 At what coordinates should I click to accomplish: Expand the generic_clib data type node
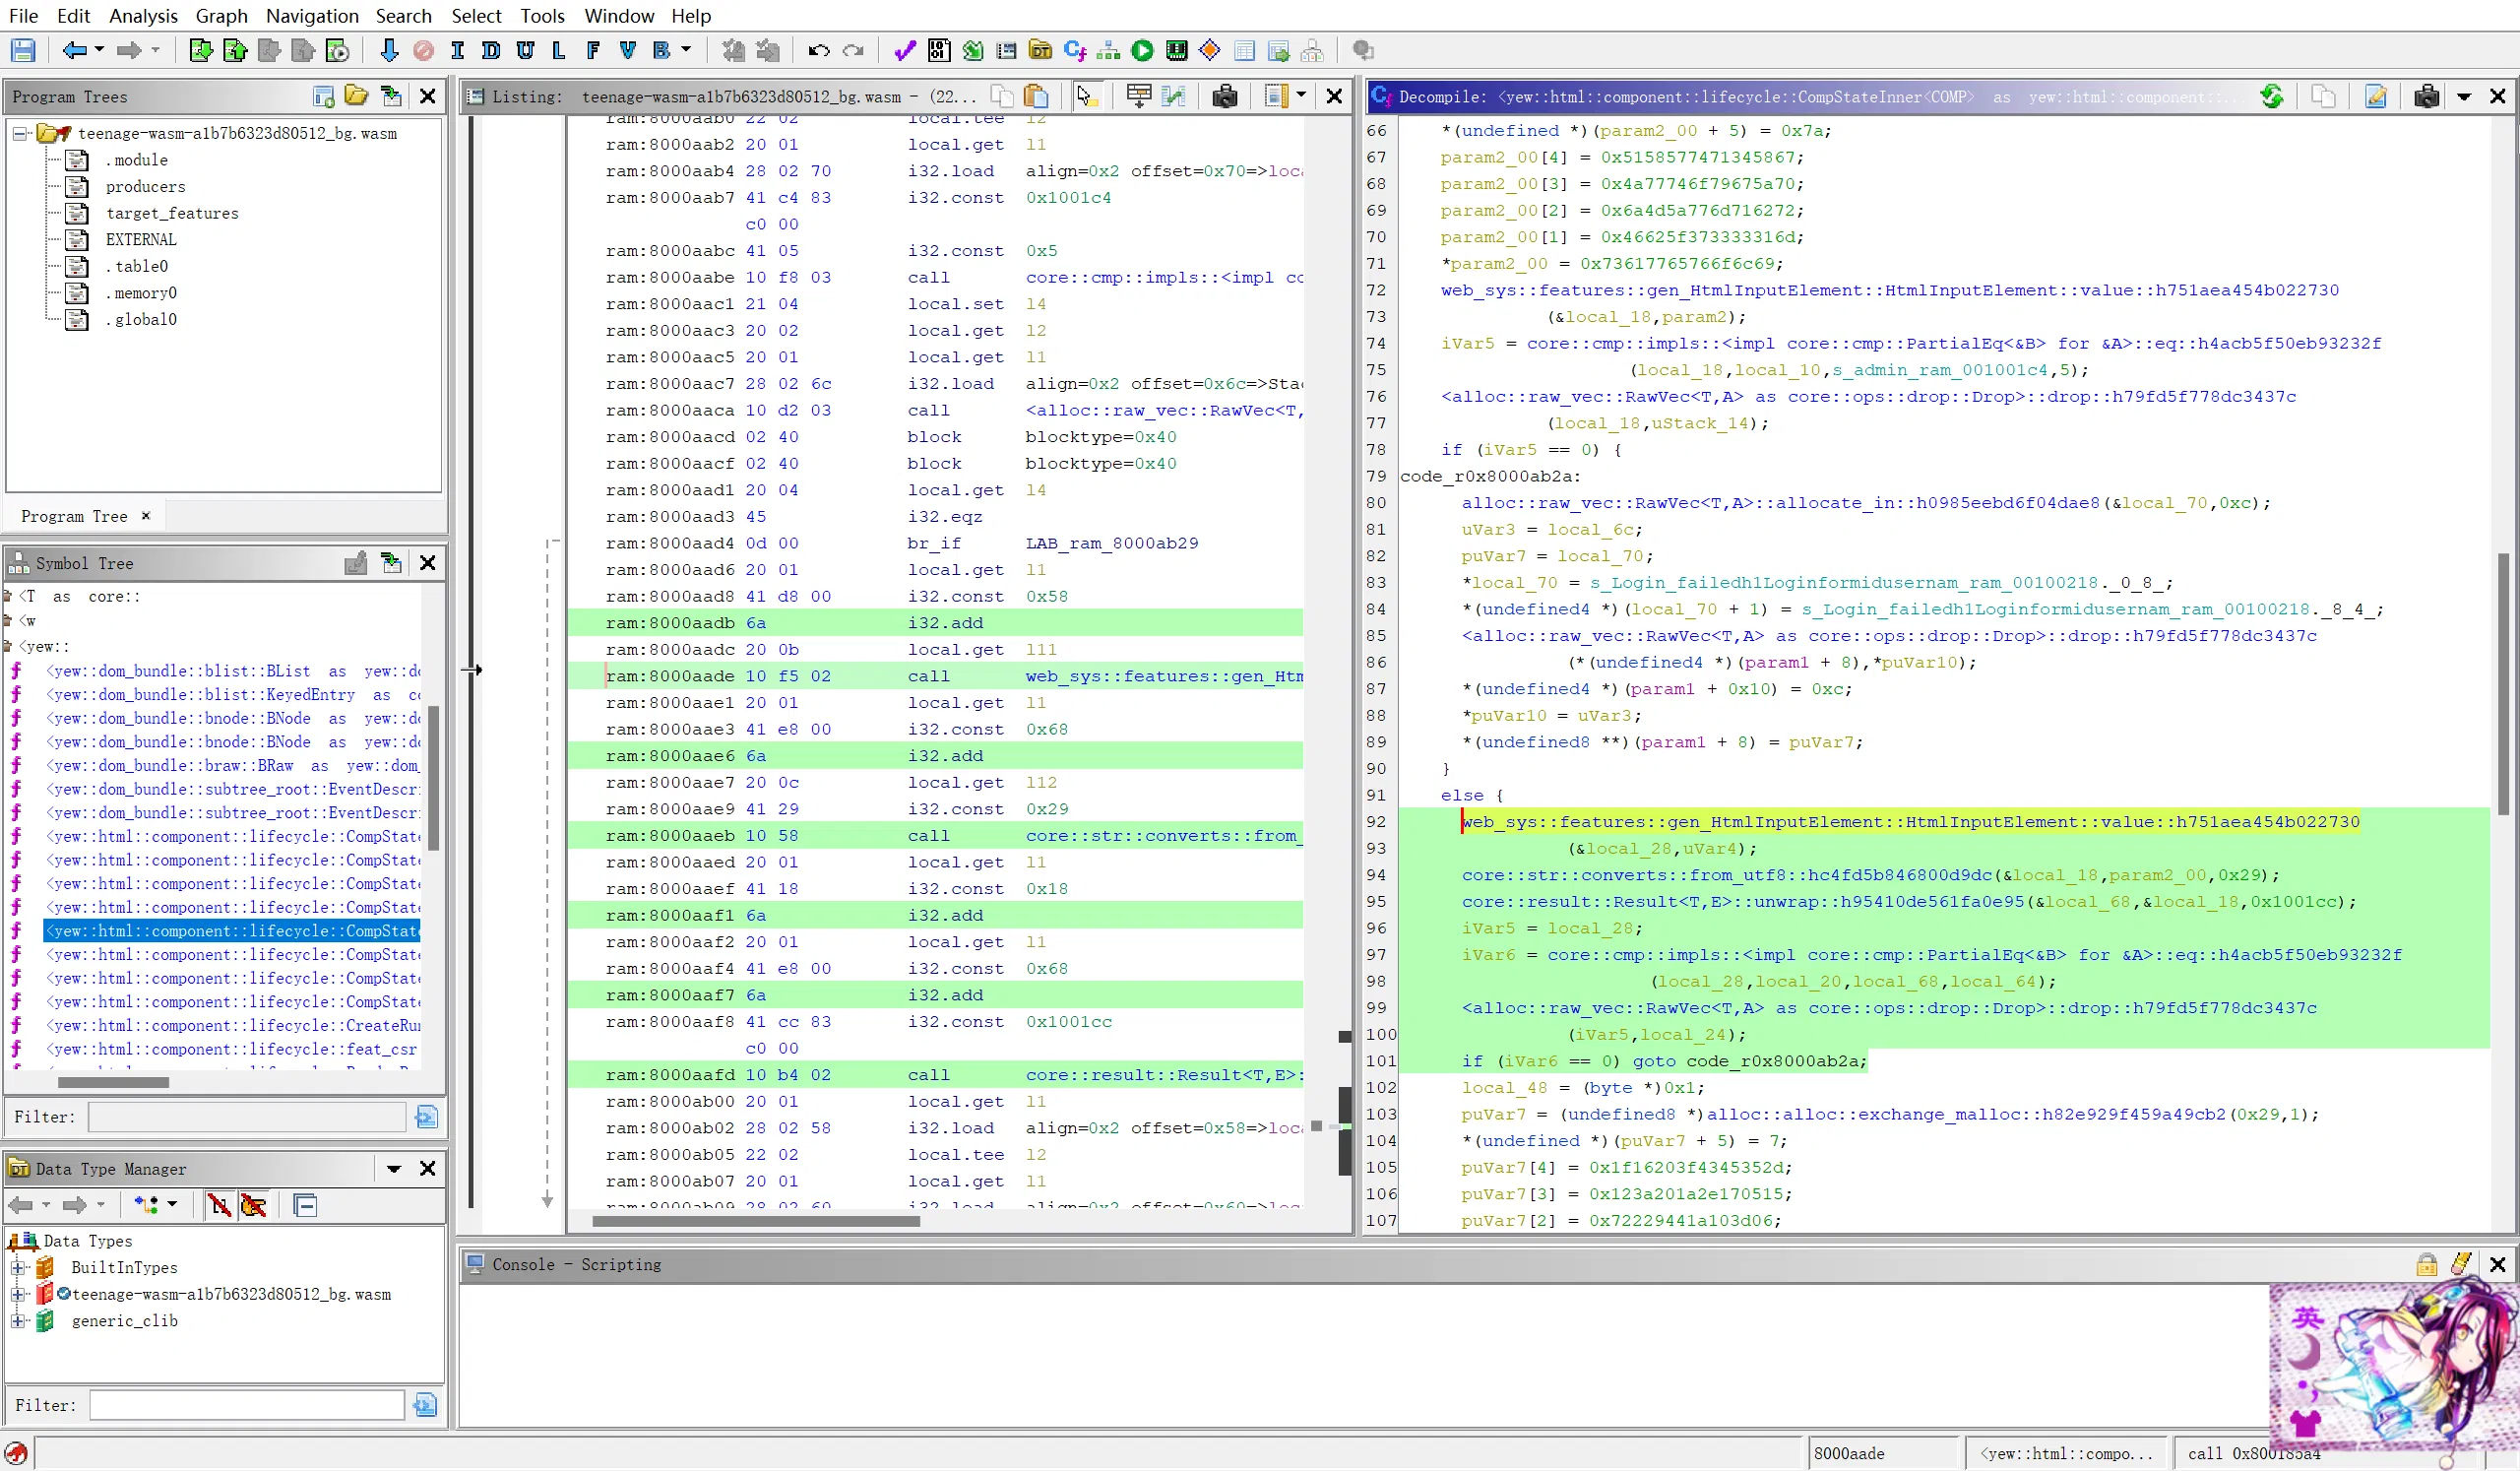pyautogui.click(x=18, y=1320)
